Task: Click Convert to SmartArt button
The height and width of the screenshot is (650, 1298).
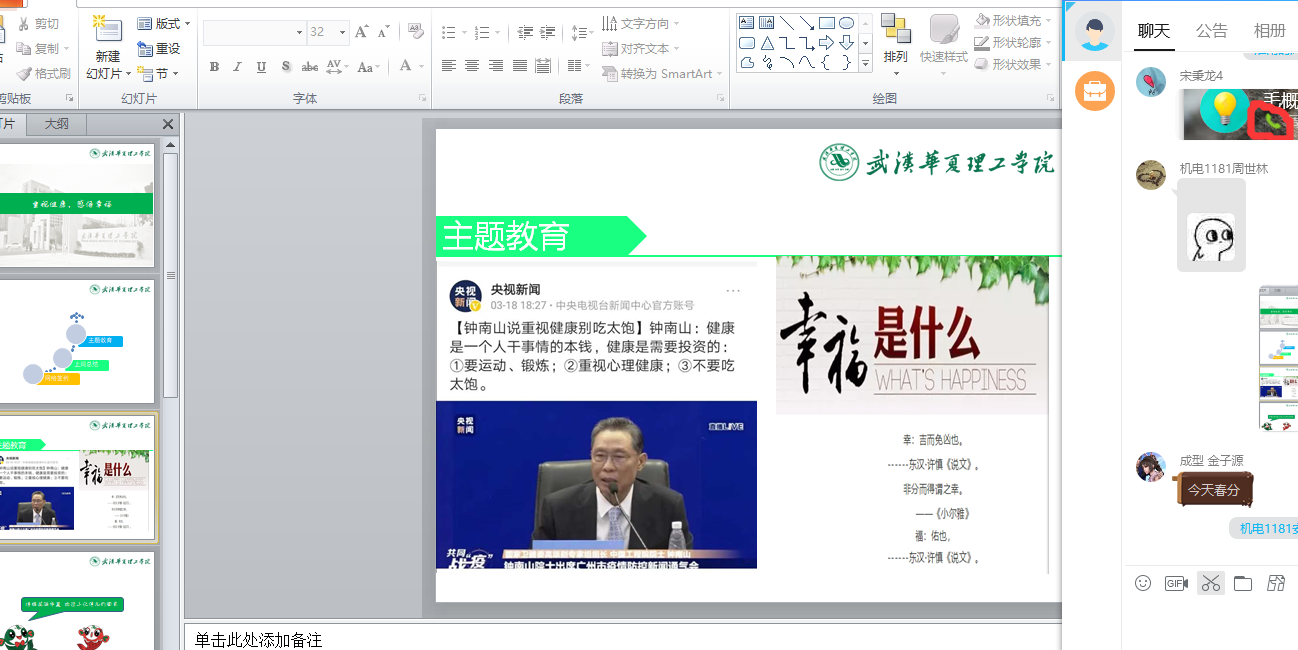Action: [x=658, y=73]
